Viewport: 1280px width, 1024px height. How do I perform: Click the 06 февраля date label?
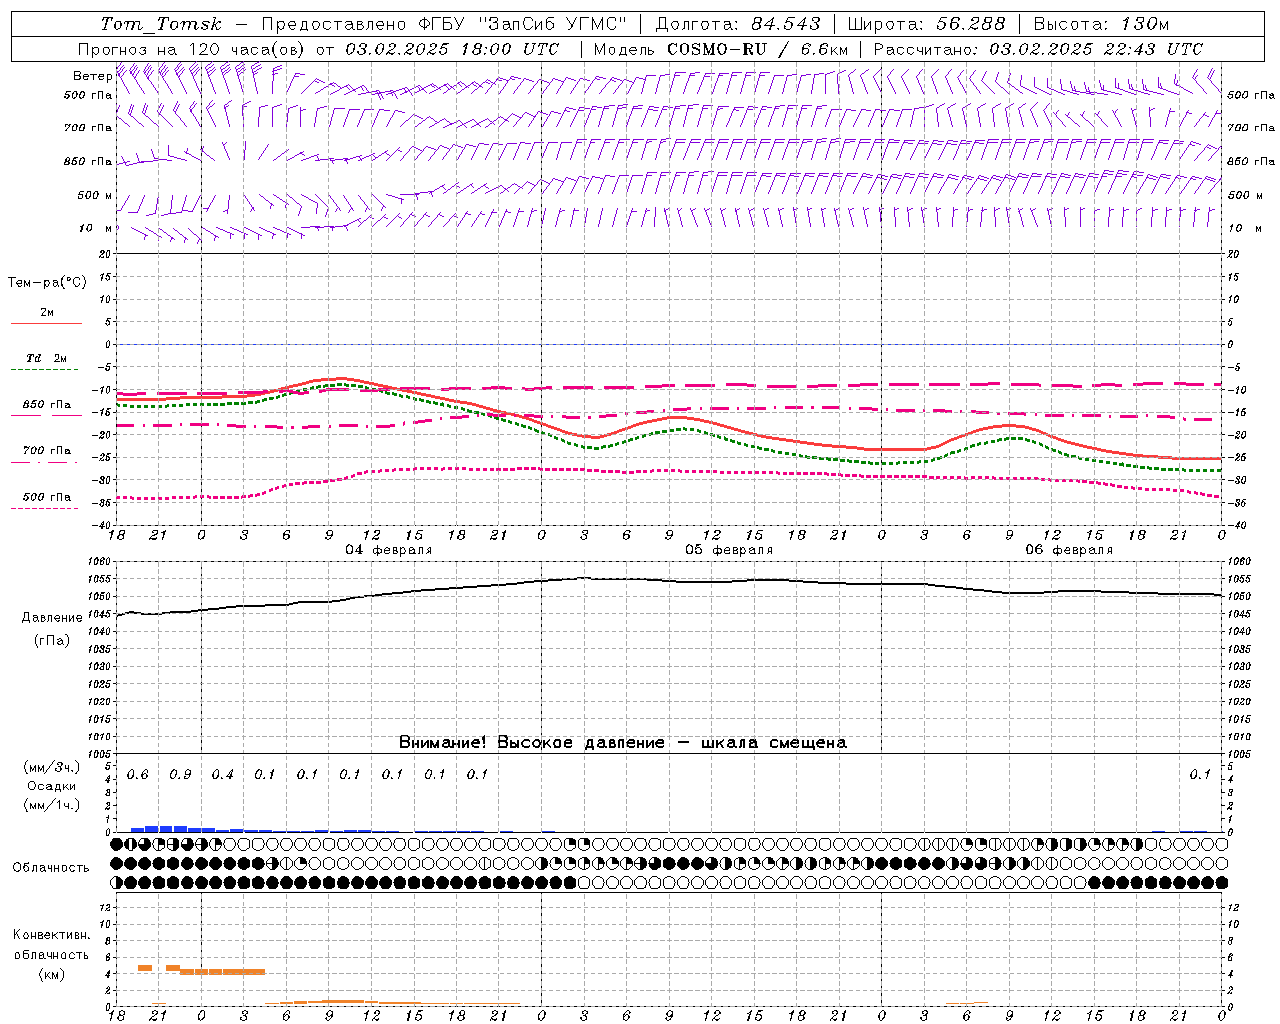[1069, 550]
